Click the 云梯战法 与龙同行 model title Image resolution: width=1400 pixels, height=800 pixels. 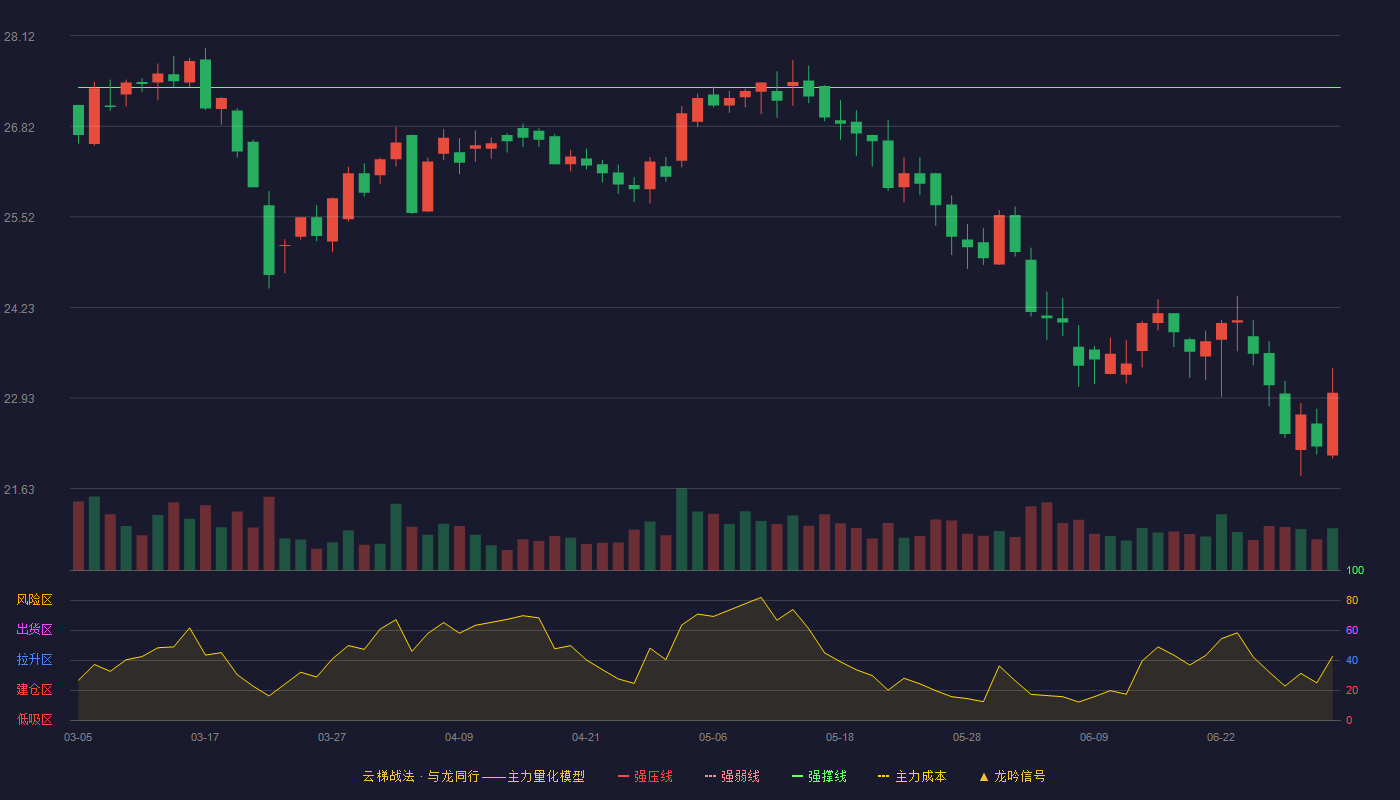[473, 776]
